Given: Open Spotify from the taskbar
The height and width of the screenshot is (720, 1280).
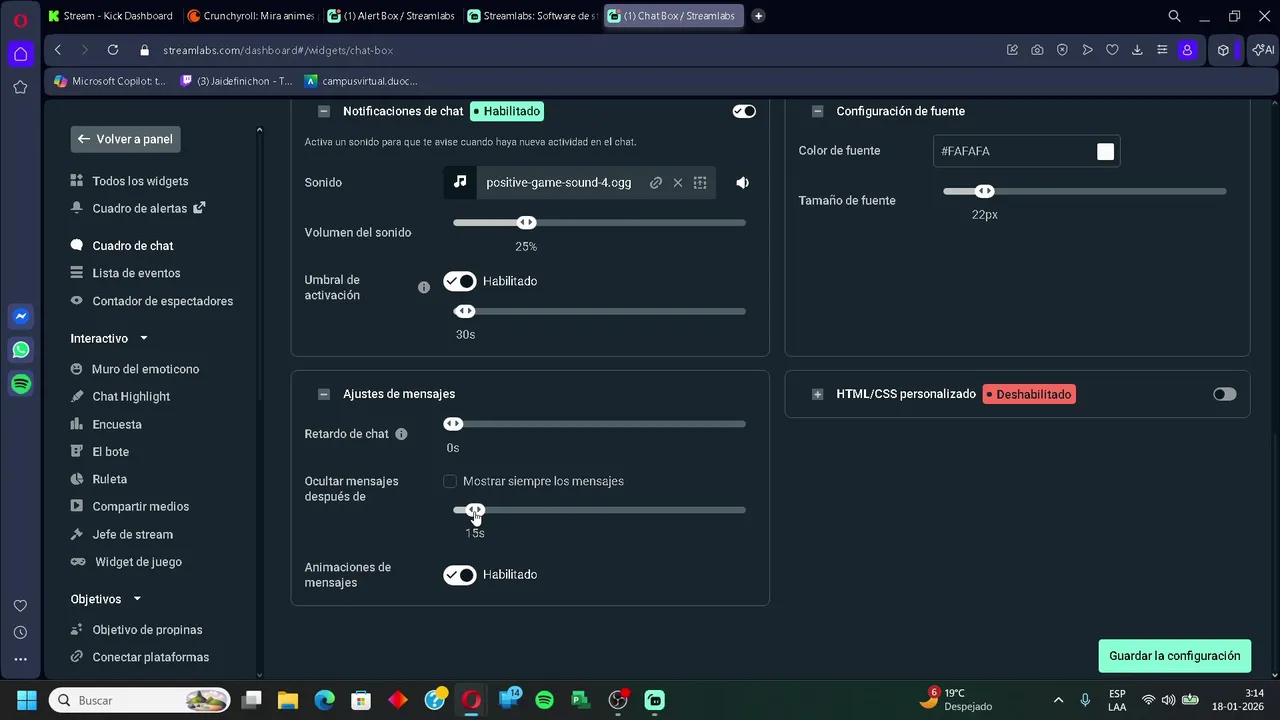Looking at the screenshot, I should tap(544, 700).
